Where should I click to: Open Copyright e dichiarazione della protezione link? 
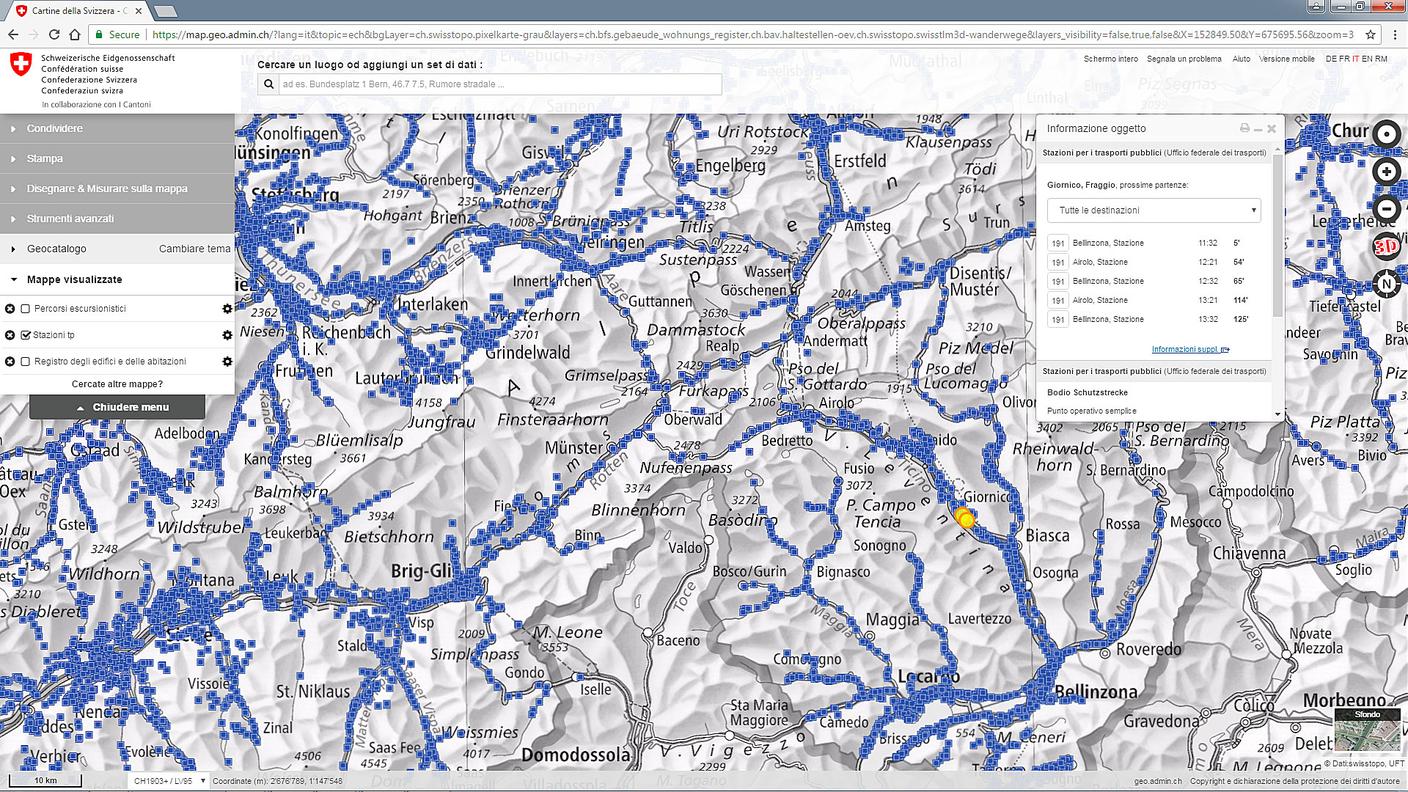pyautogui.click(x=1295, y=781)
